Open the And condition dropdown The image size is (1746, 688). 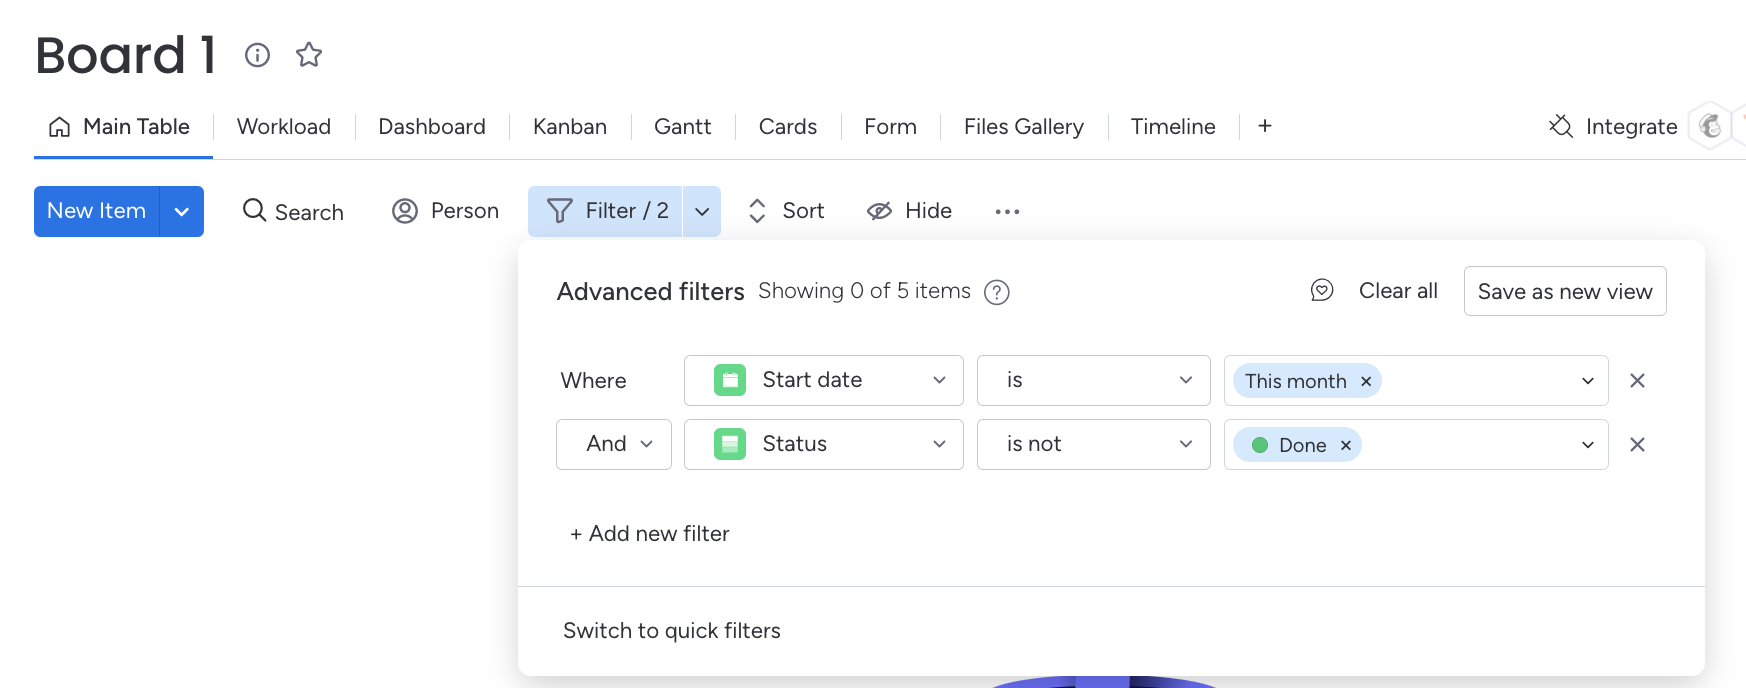(614, 444)
